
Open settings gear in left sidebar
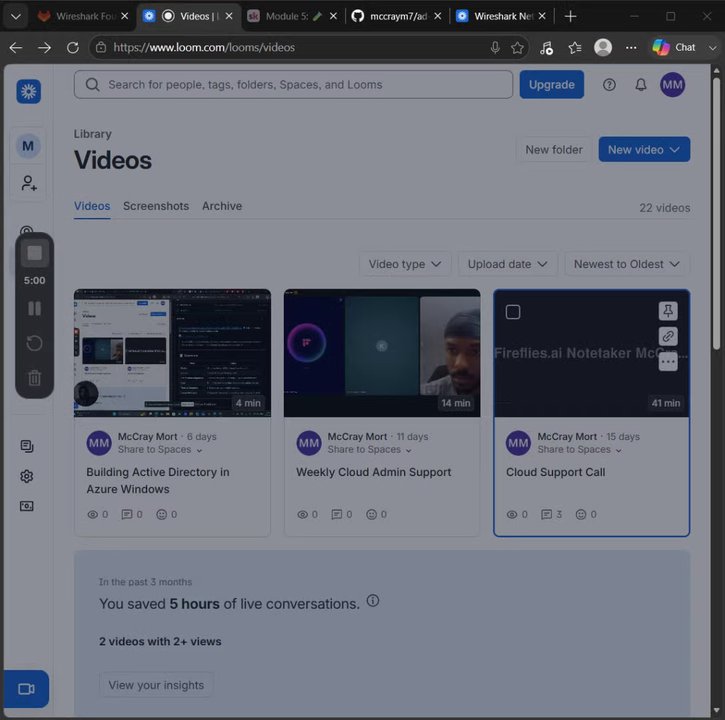(27, 476)
